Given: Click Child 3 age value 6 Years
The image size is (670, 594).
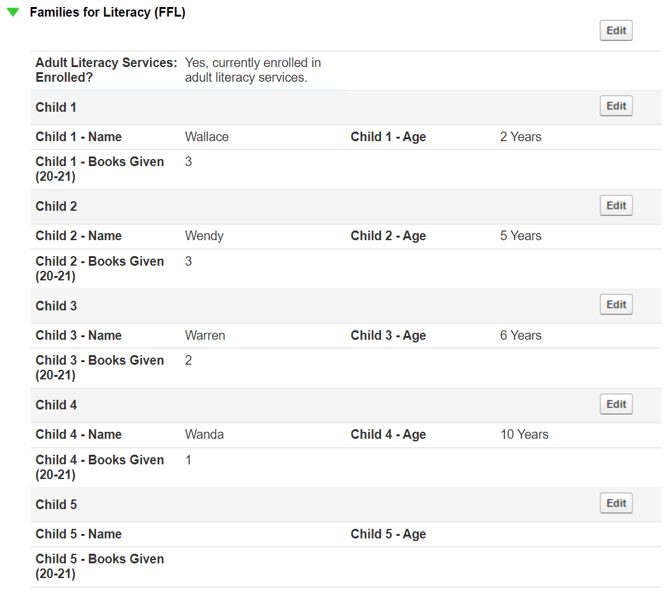Looking at the screenshot, I should pyautogui.click(x=520, y=336).
